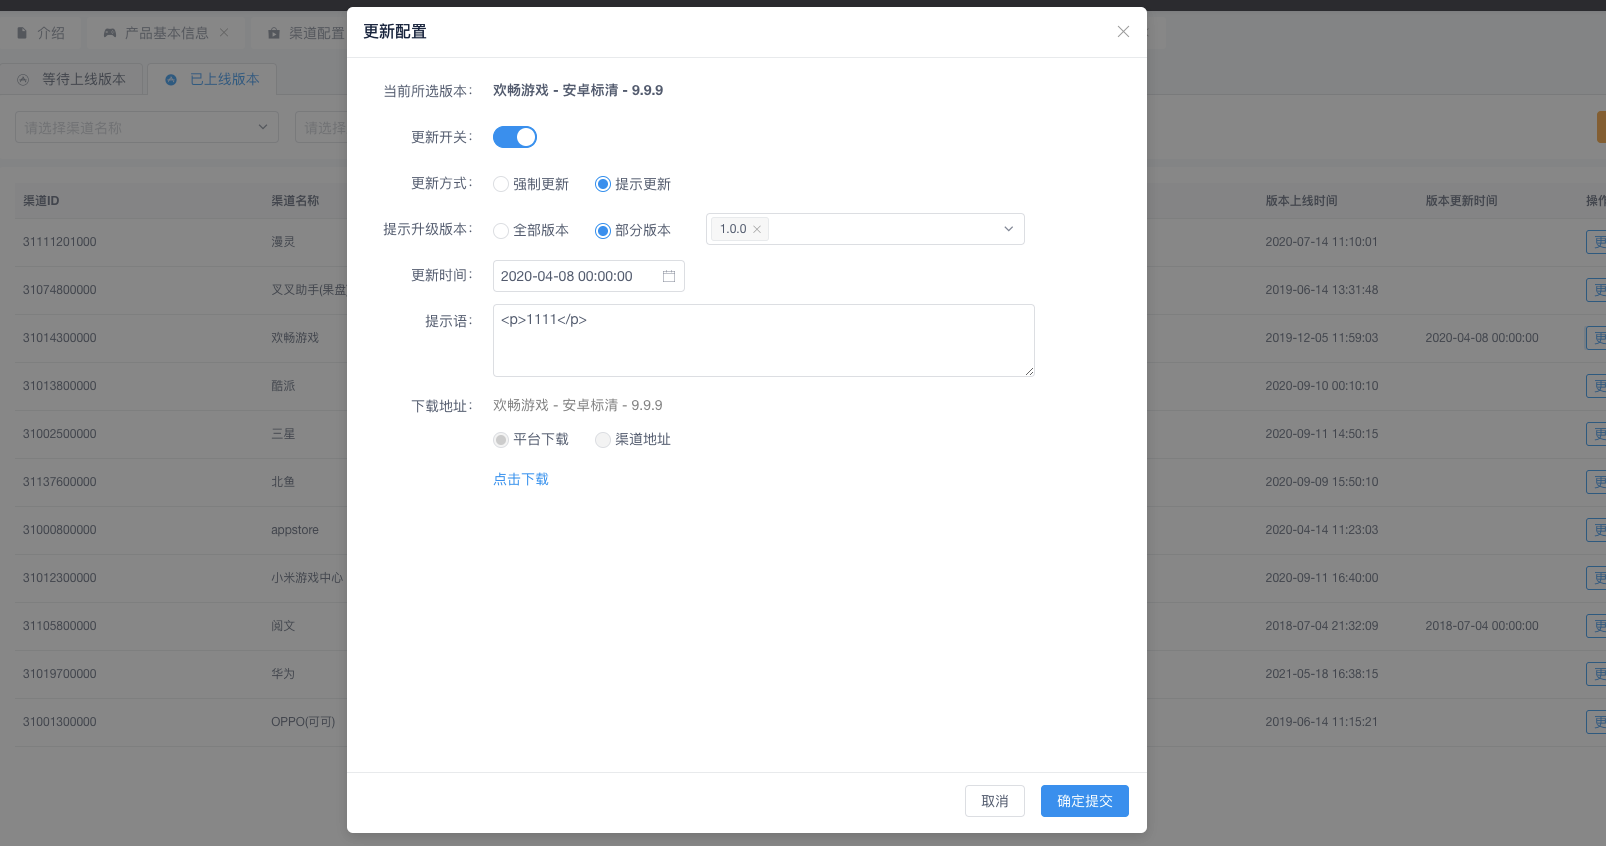Select 提示更新 radio option
This screenshot has height=846, width=1606.
pos(603,184)
